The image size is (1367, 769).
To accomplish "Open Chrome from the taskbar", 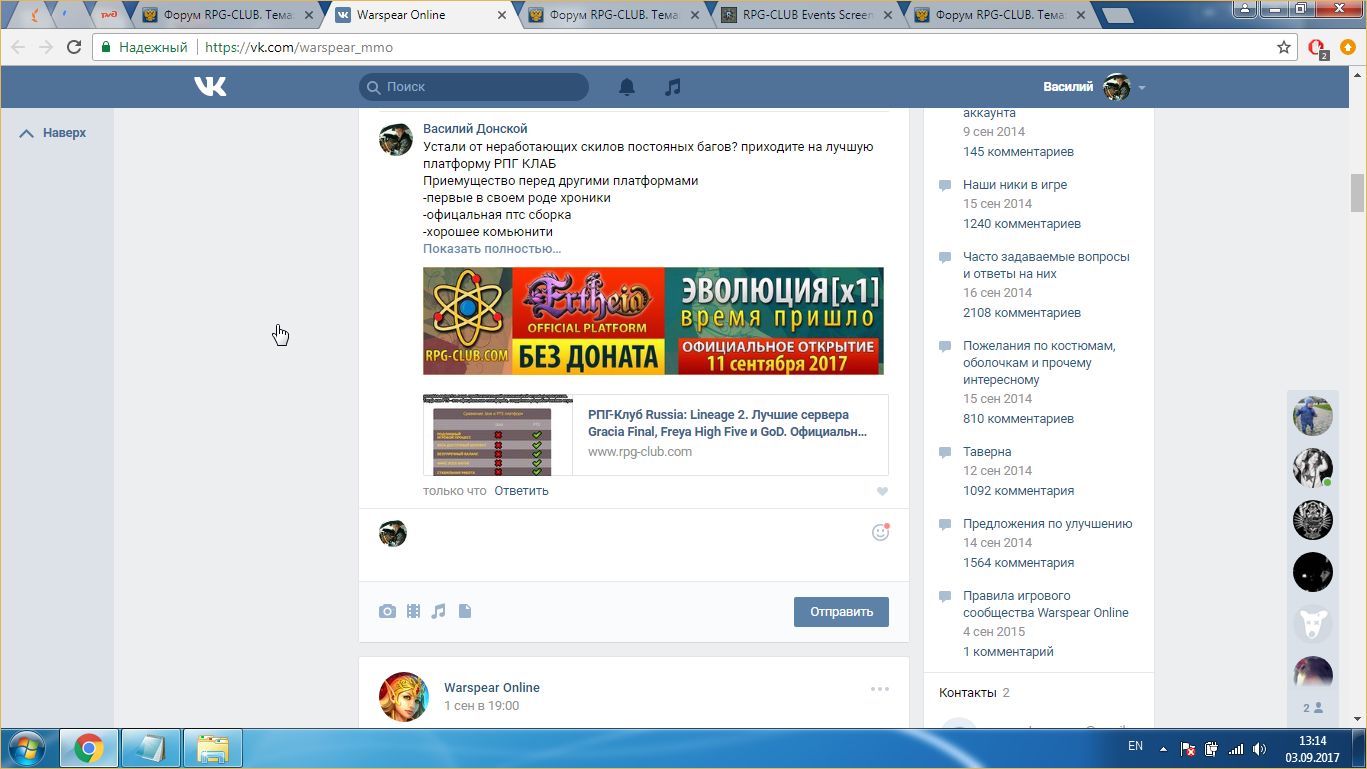I will click(89, 748).
